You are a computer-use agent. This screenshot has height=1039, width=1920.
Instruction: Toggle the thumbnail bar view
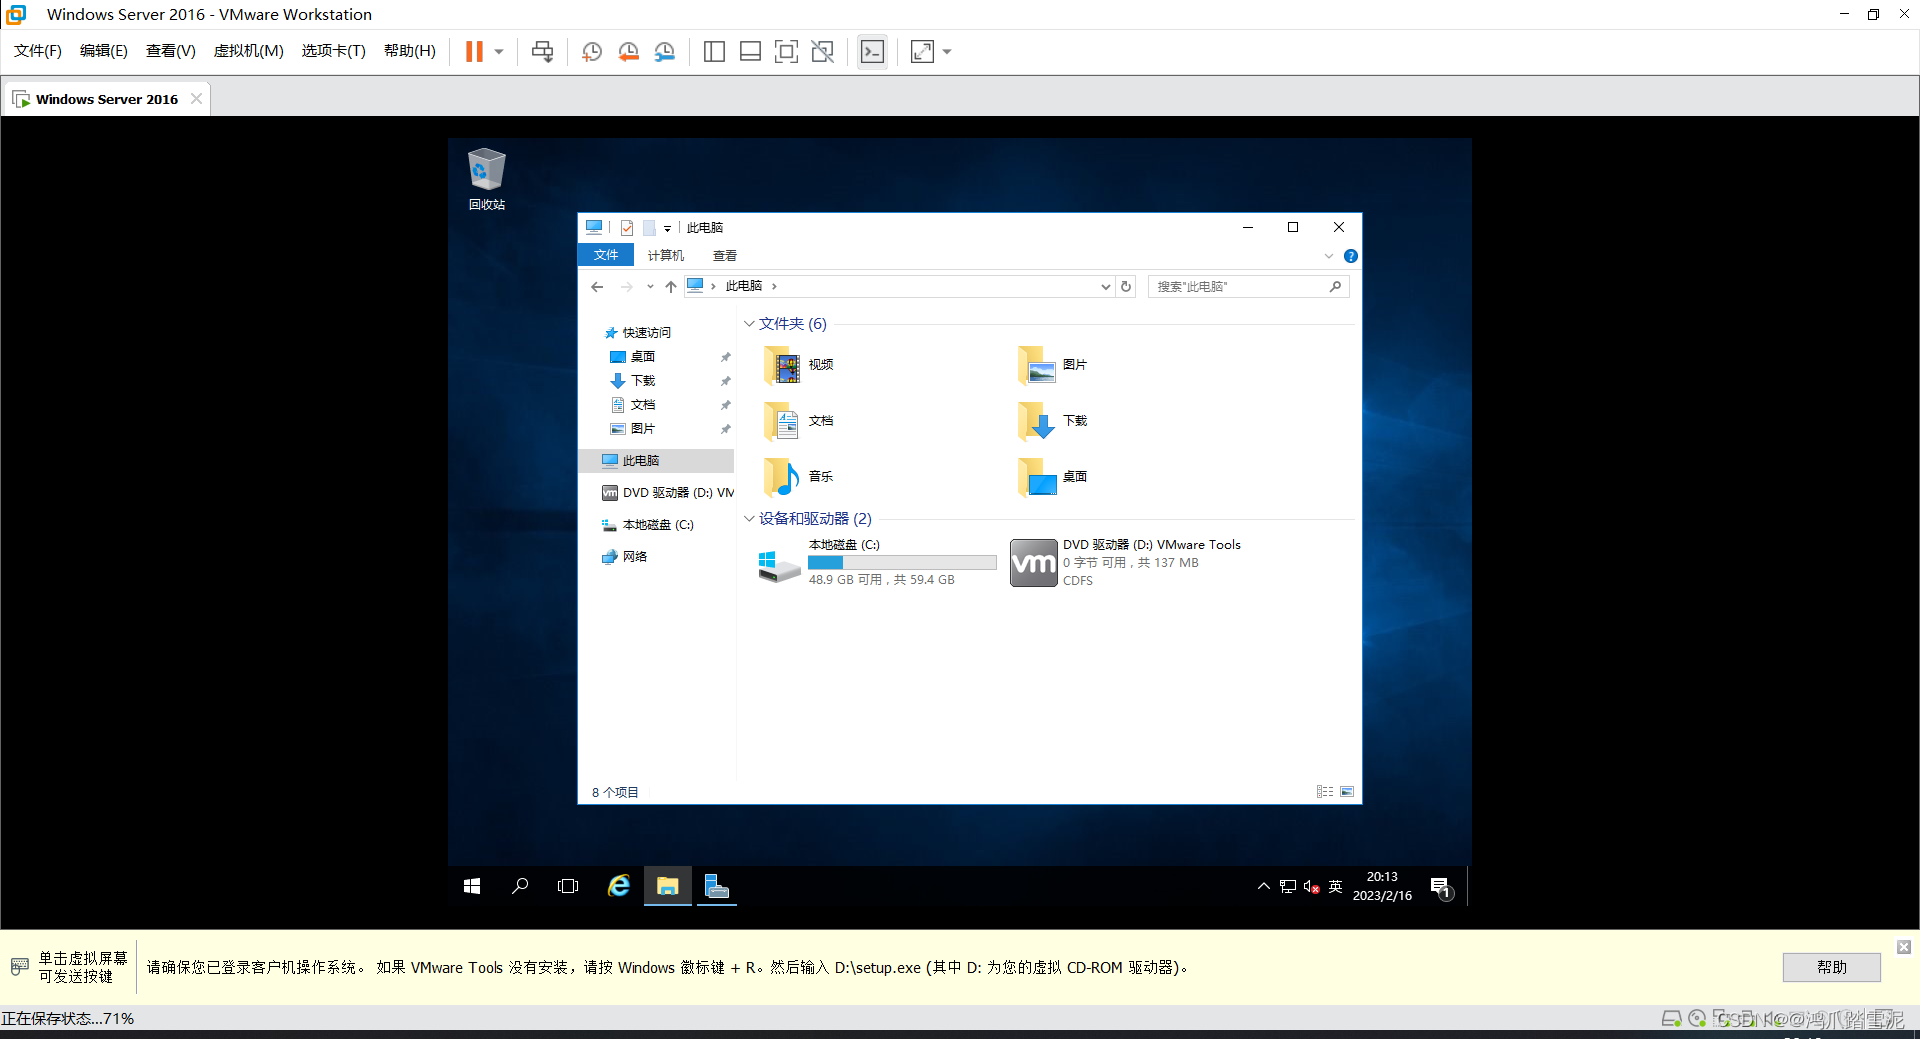click(x=750, y=51)
